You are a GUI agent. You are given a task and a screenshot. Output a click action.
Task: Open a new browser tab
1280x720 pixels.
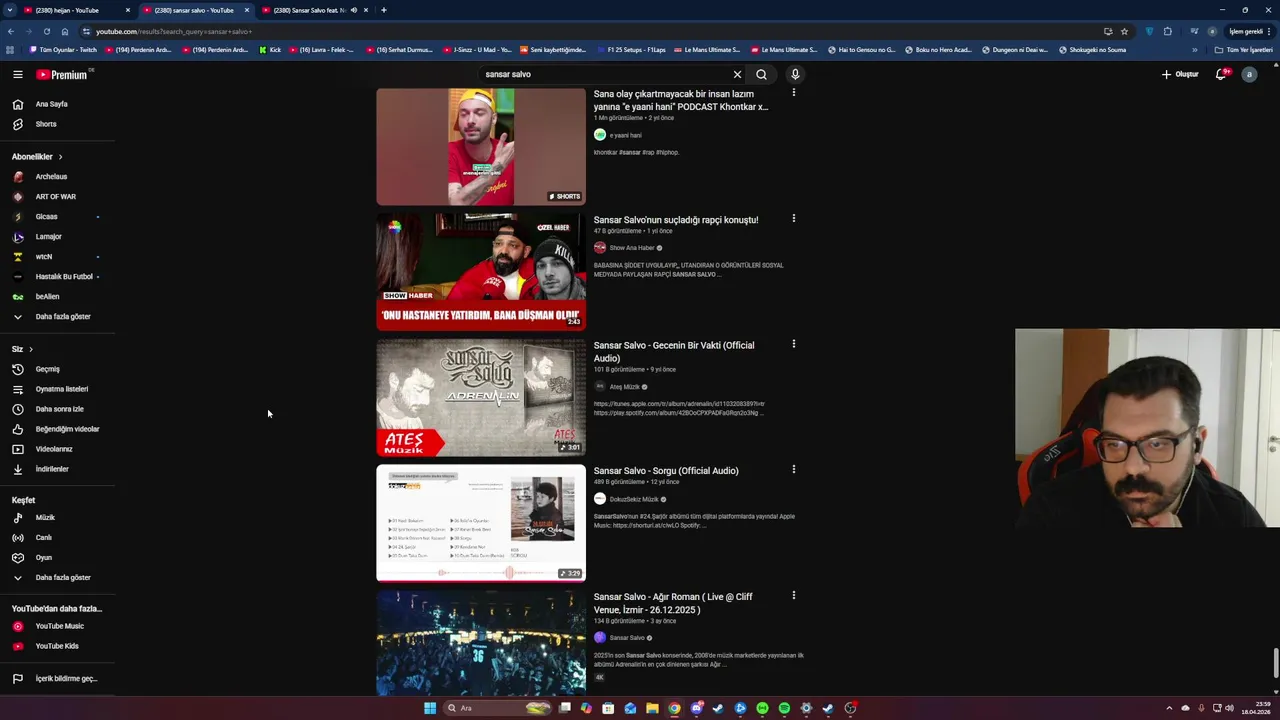pos(384,10)
